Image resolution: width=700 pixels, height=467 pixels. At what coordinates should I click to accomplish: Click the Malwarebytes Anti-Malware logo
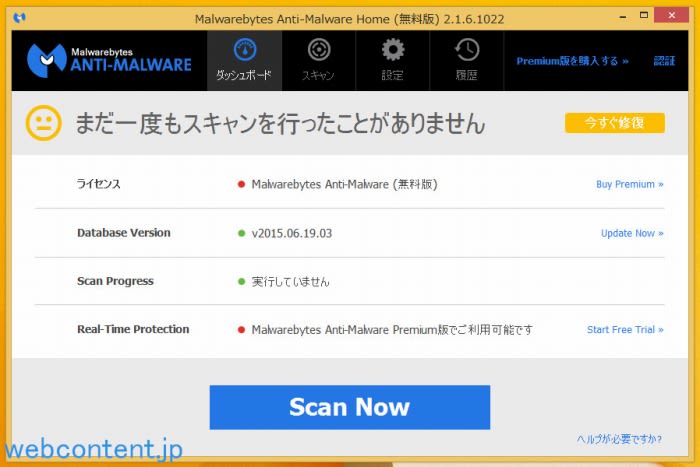click(x=109, y=59)
